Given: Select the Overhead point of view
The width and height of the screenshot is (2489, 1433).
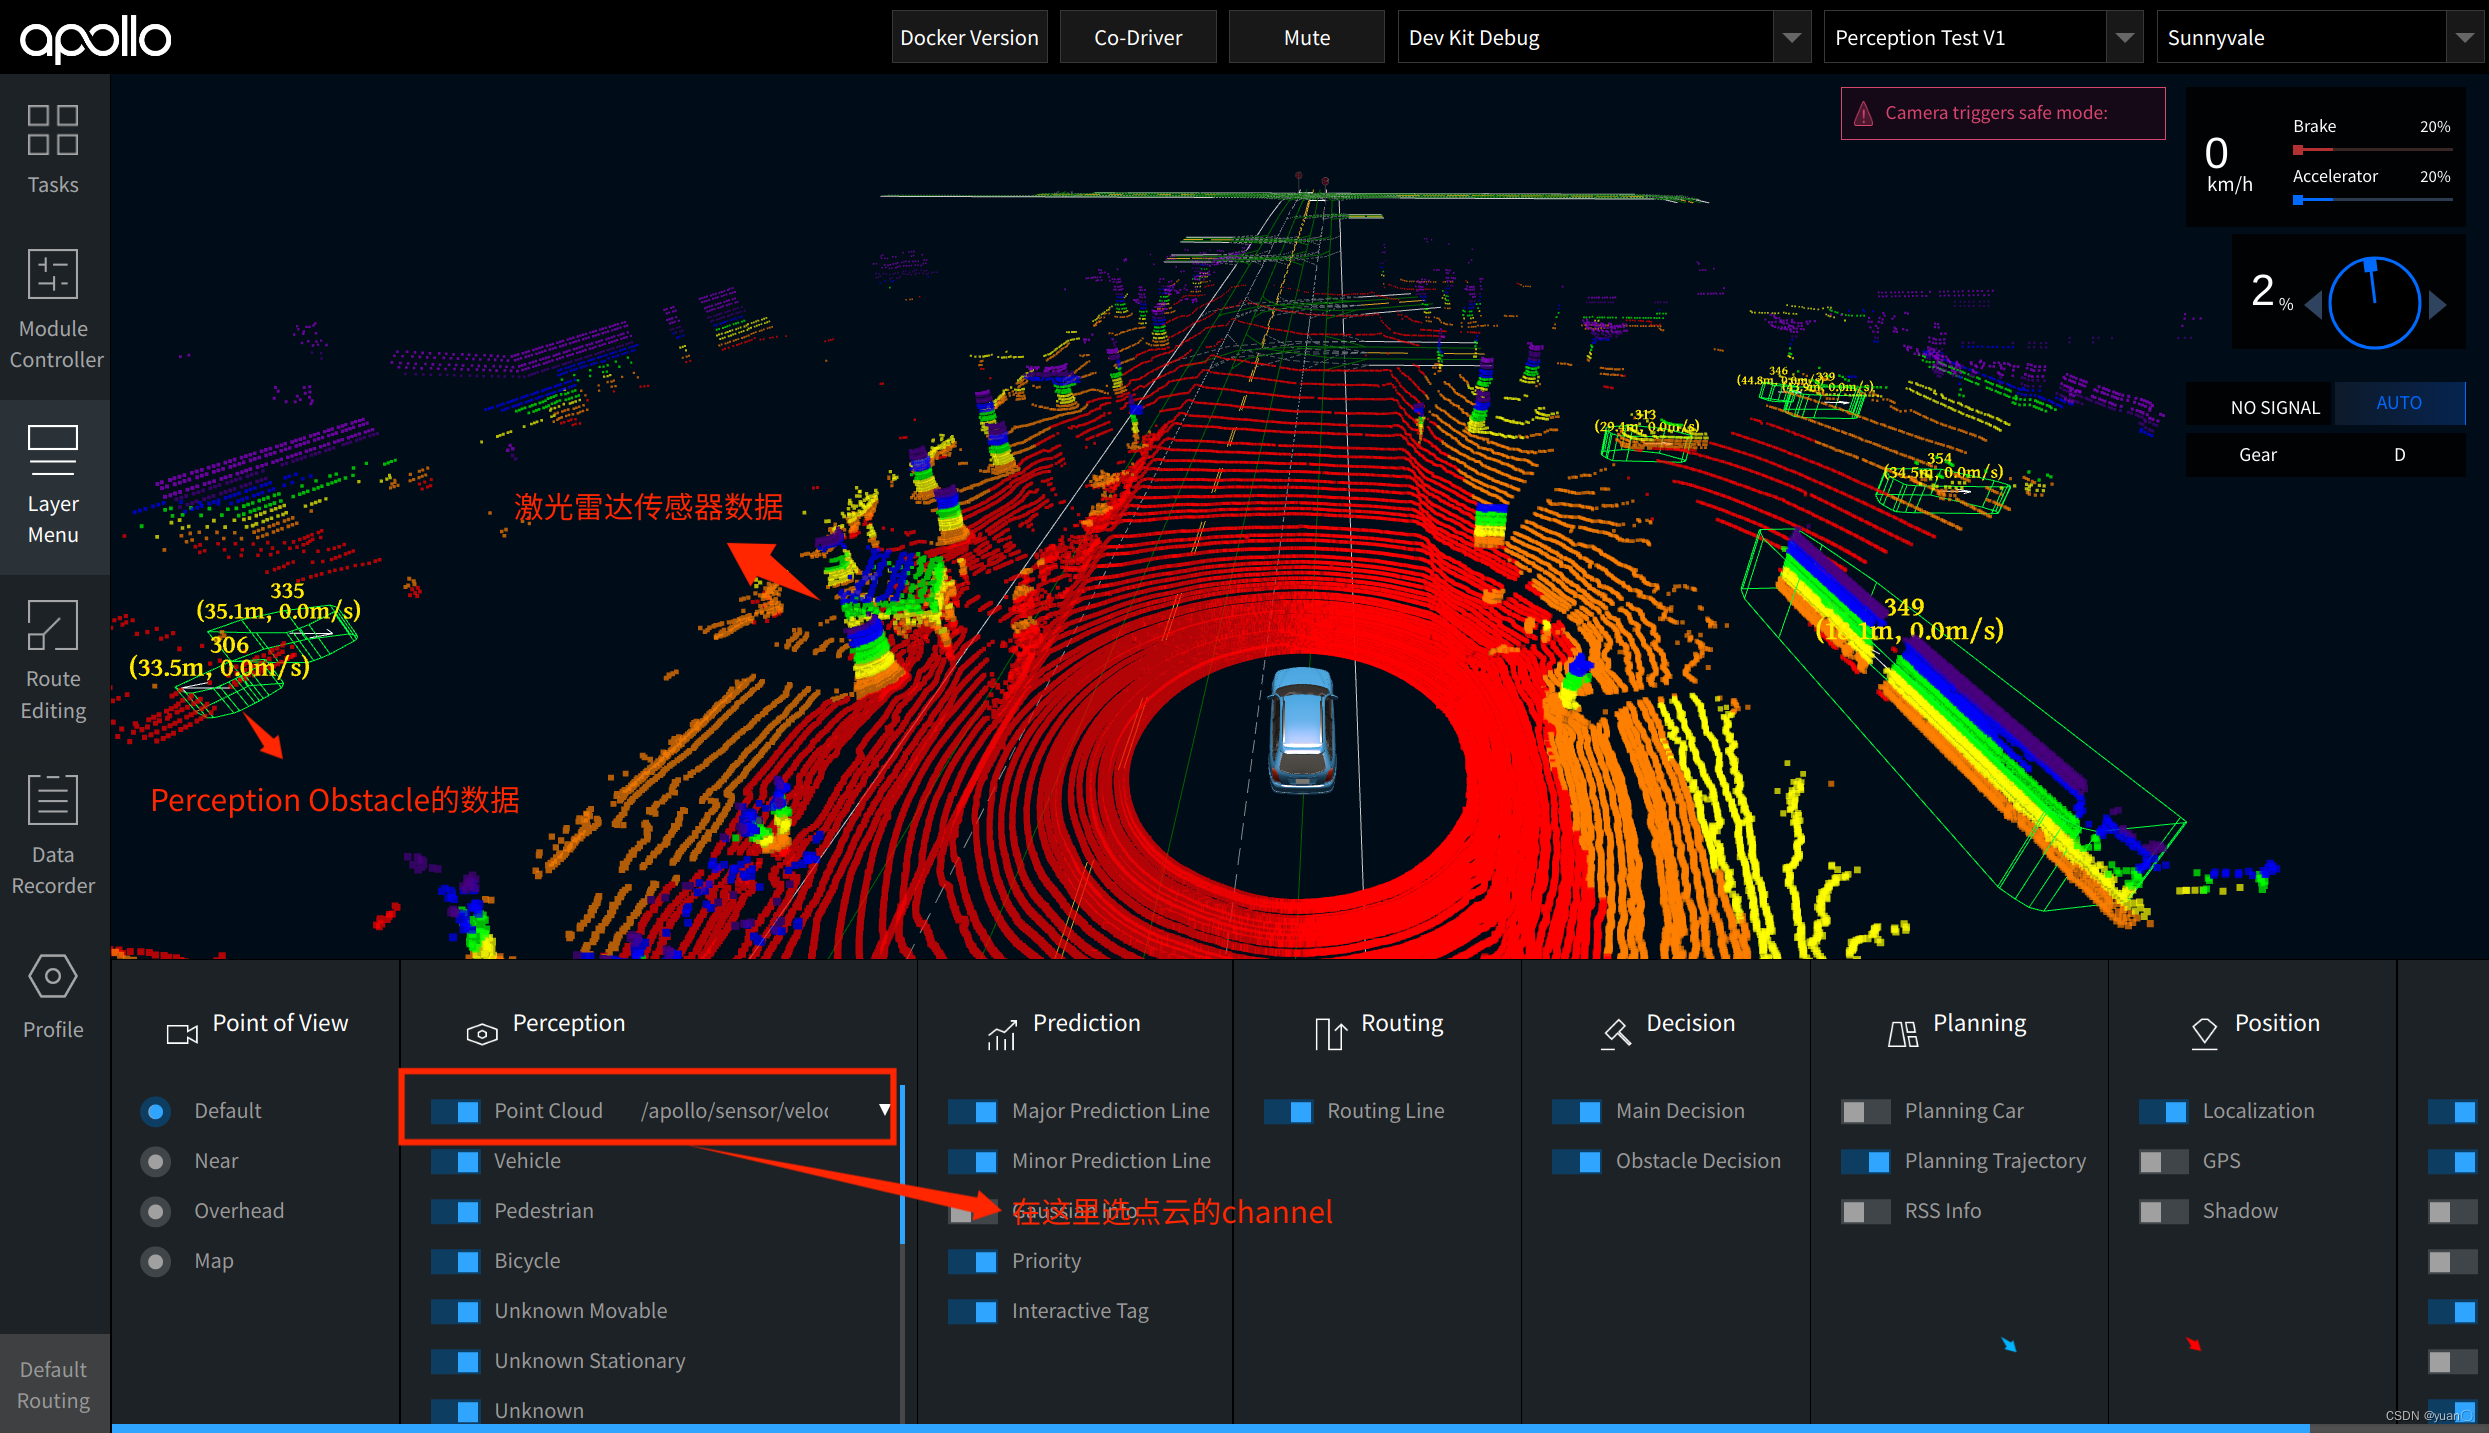Looking at the screenshot, I should 156,1211.
